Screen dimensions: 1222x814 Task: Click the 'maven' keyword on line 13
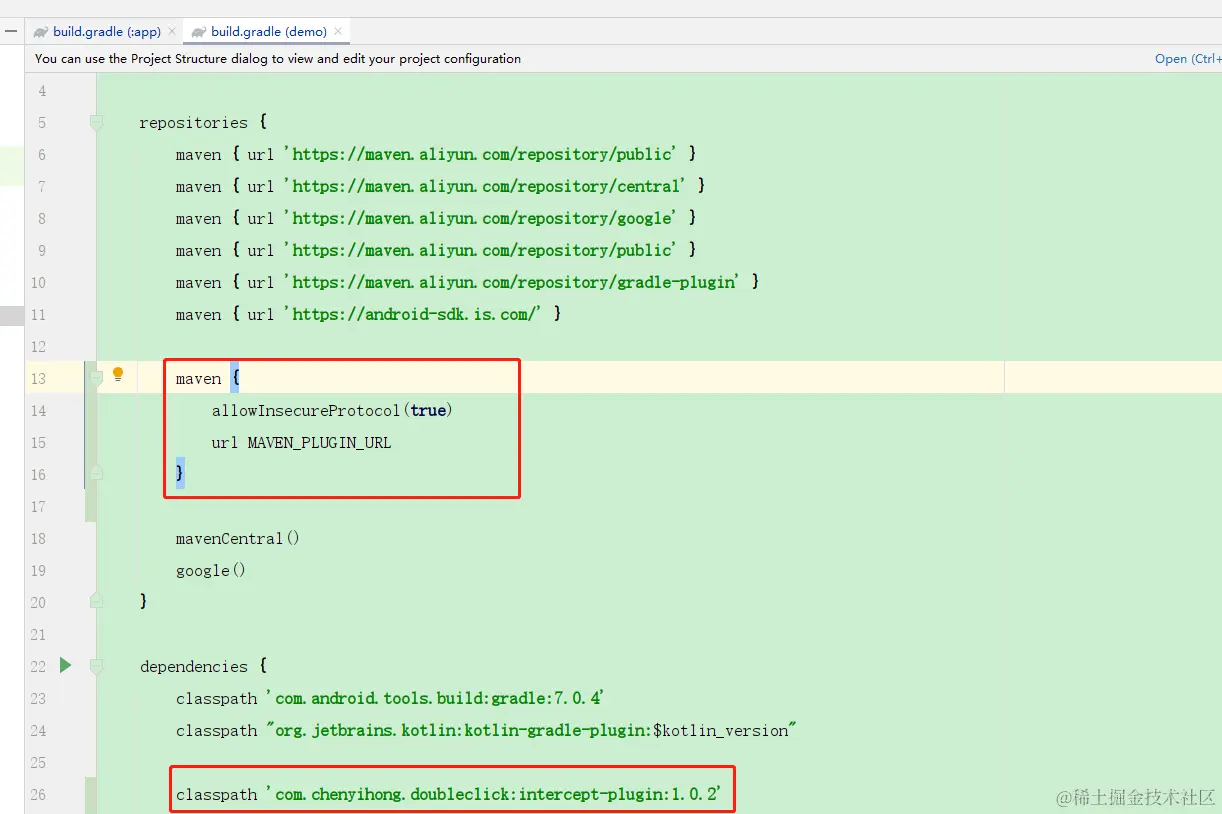[x=198, y=378]
